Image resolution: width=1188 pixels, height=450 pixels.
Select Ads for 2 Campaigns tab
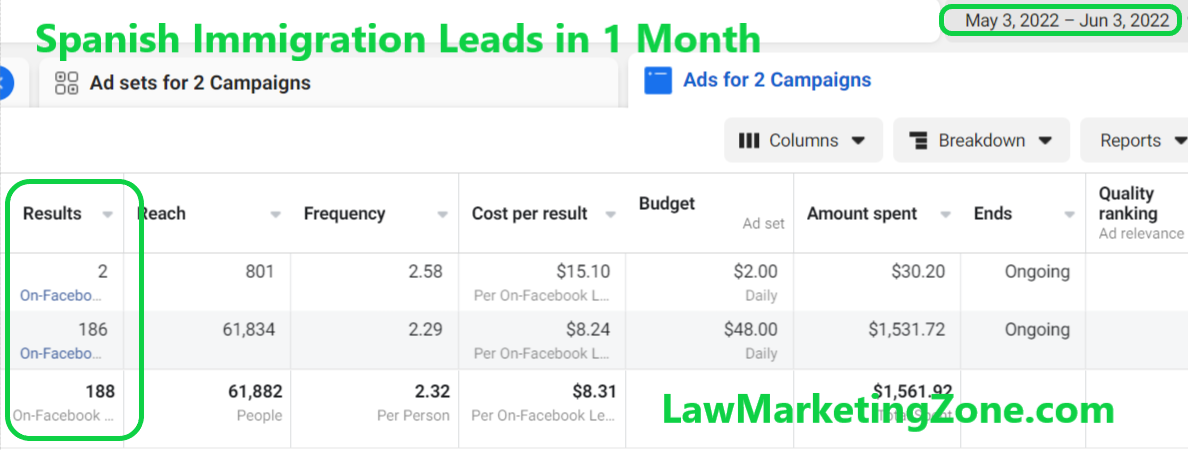click(776, 80)
